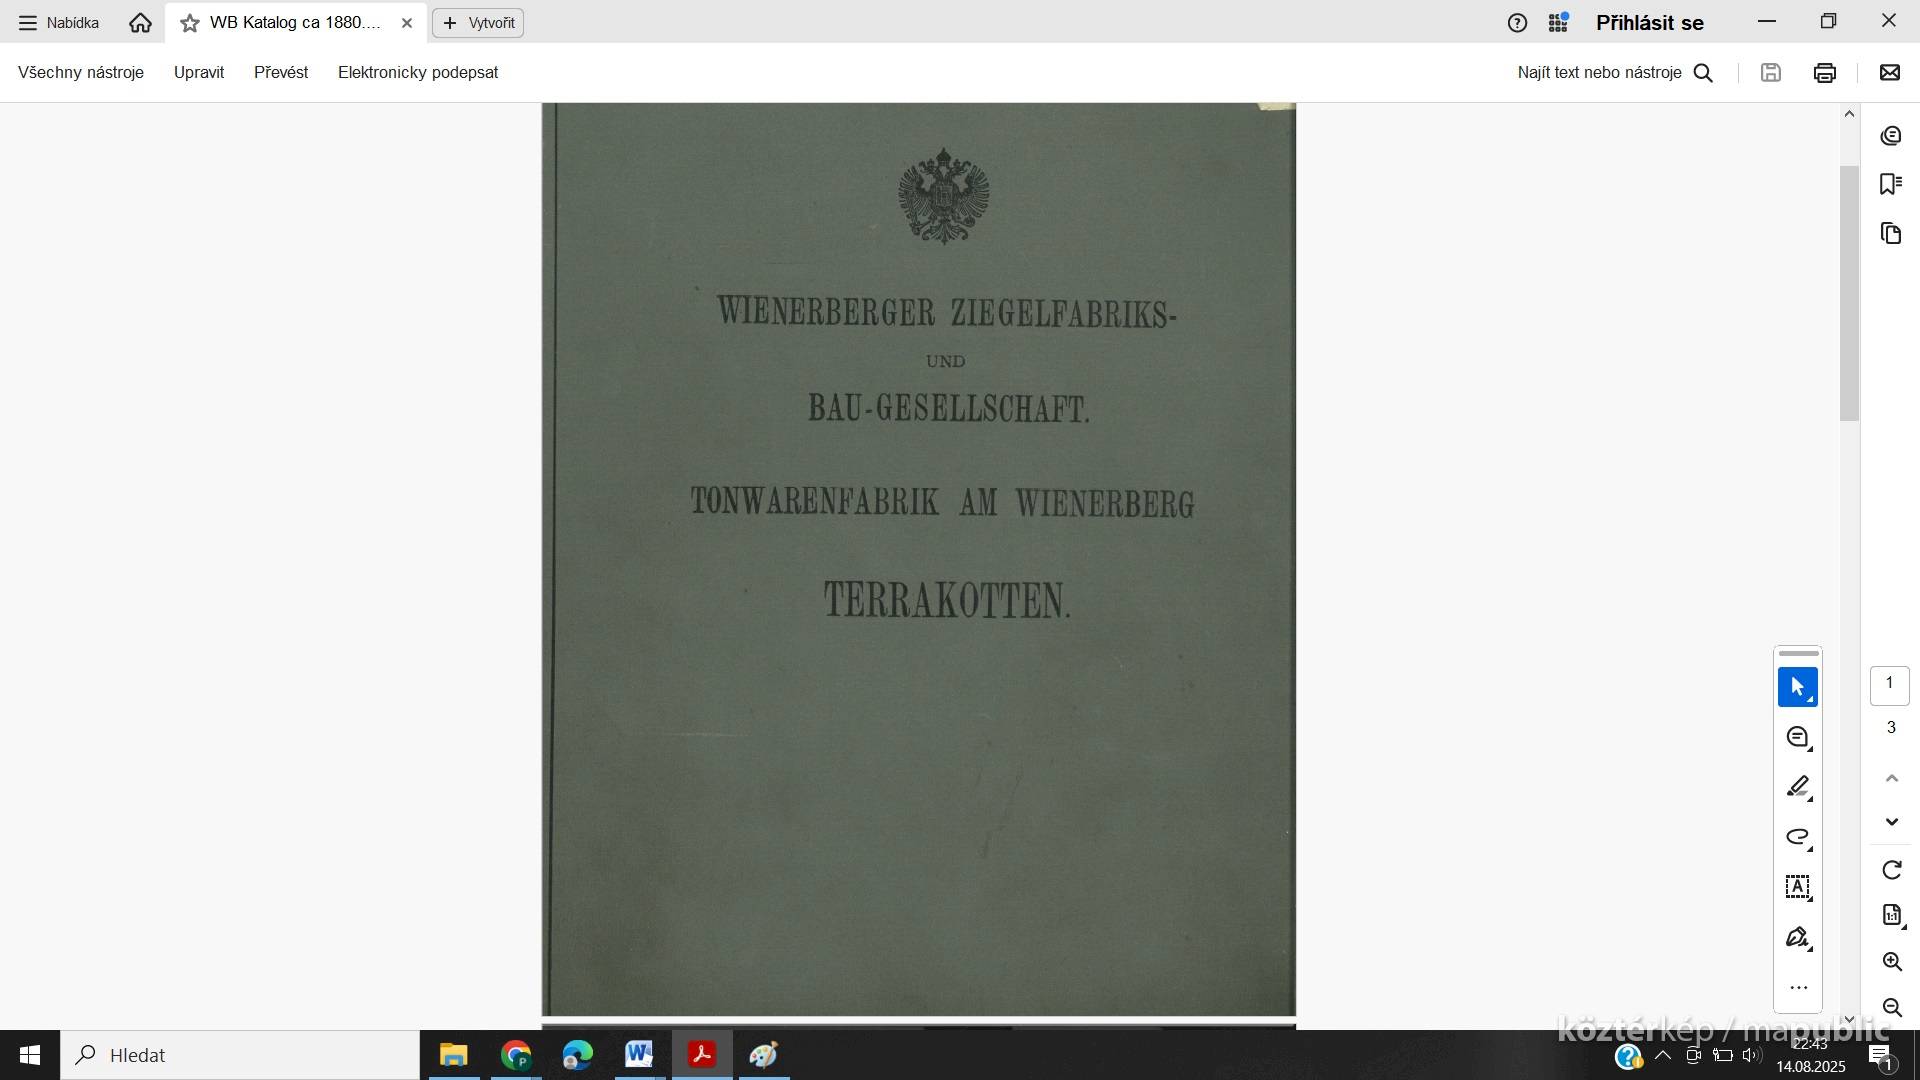This screenshot has height=1080, width=1920.
Task: Open the Paint taskbar icon
Action: (764, 1055)
